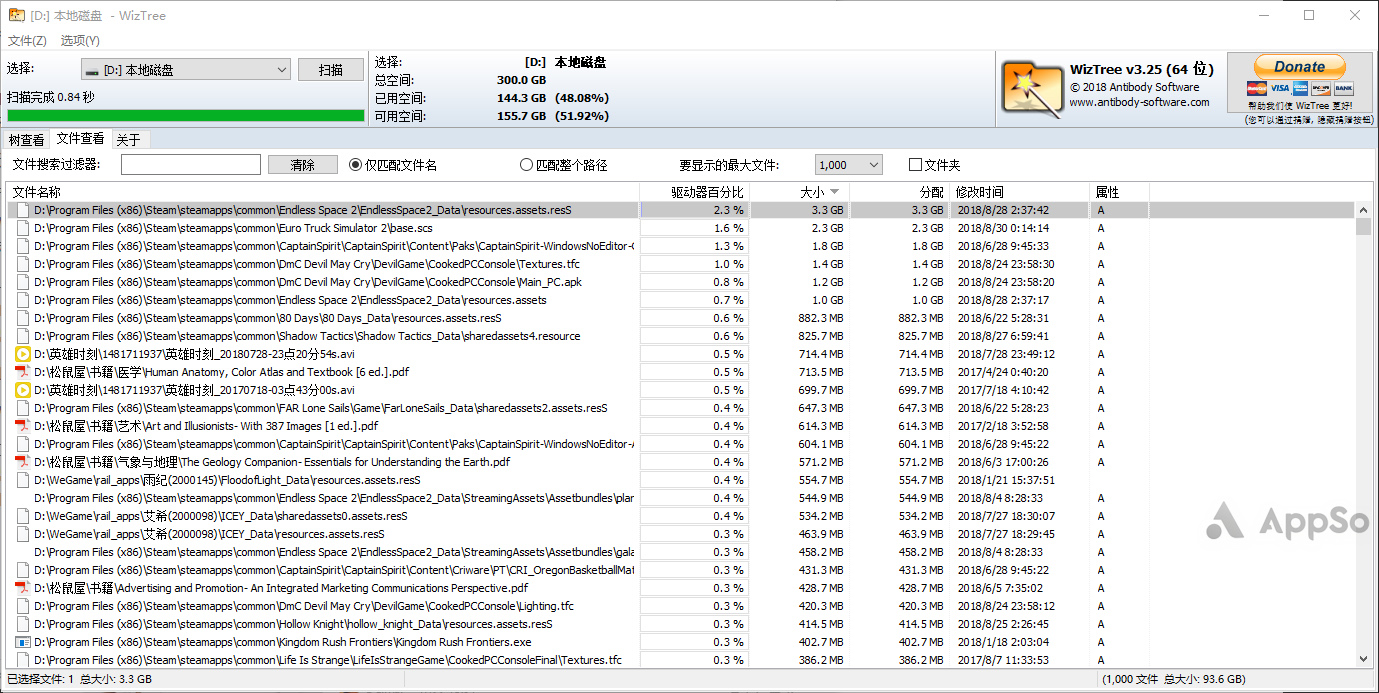Open the www.antibody-software.com link
The height and width of the screenshot is (693, 1379).
click(1139, 102)
